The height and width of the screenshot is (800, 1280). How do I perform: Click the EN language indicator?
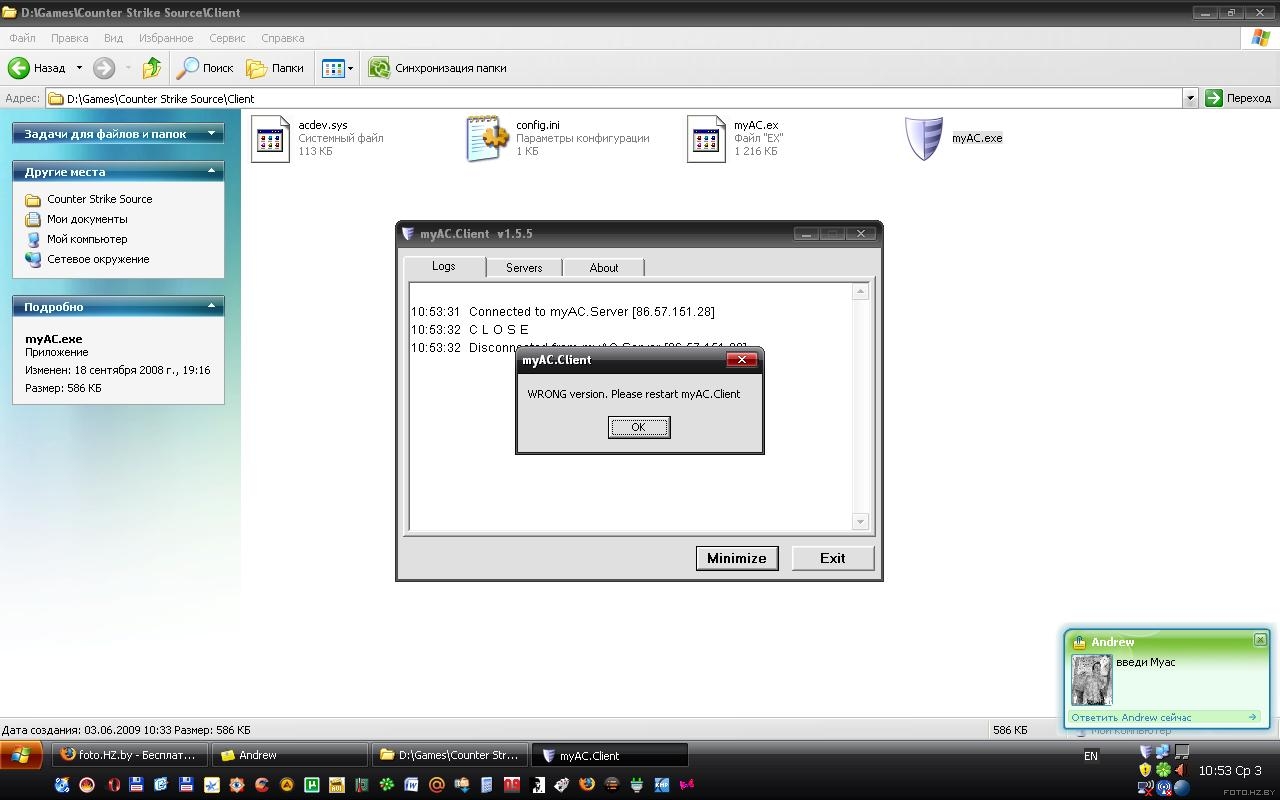tap(1091, 756)
